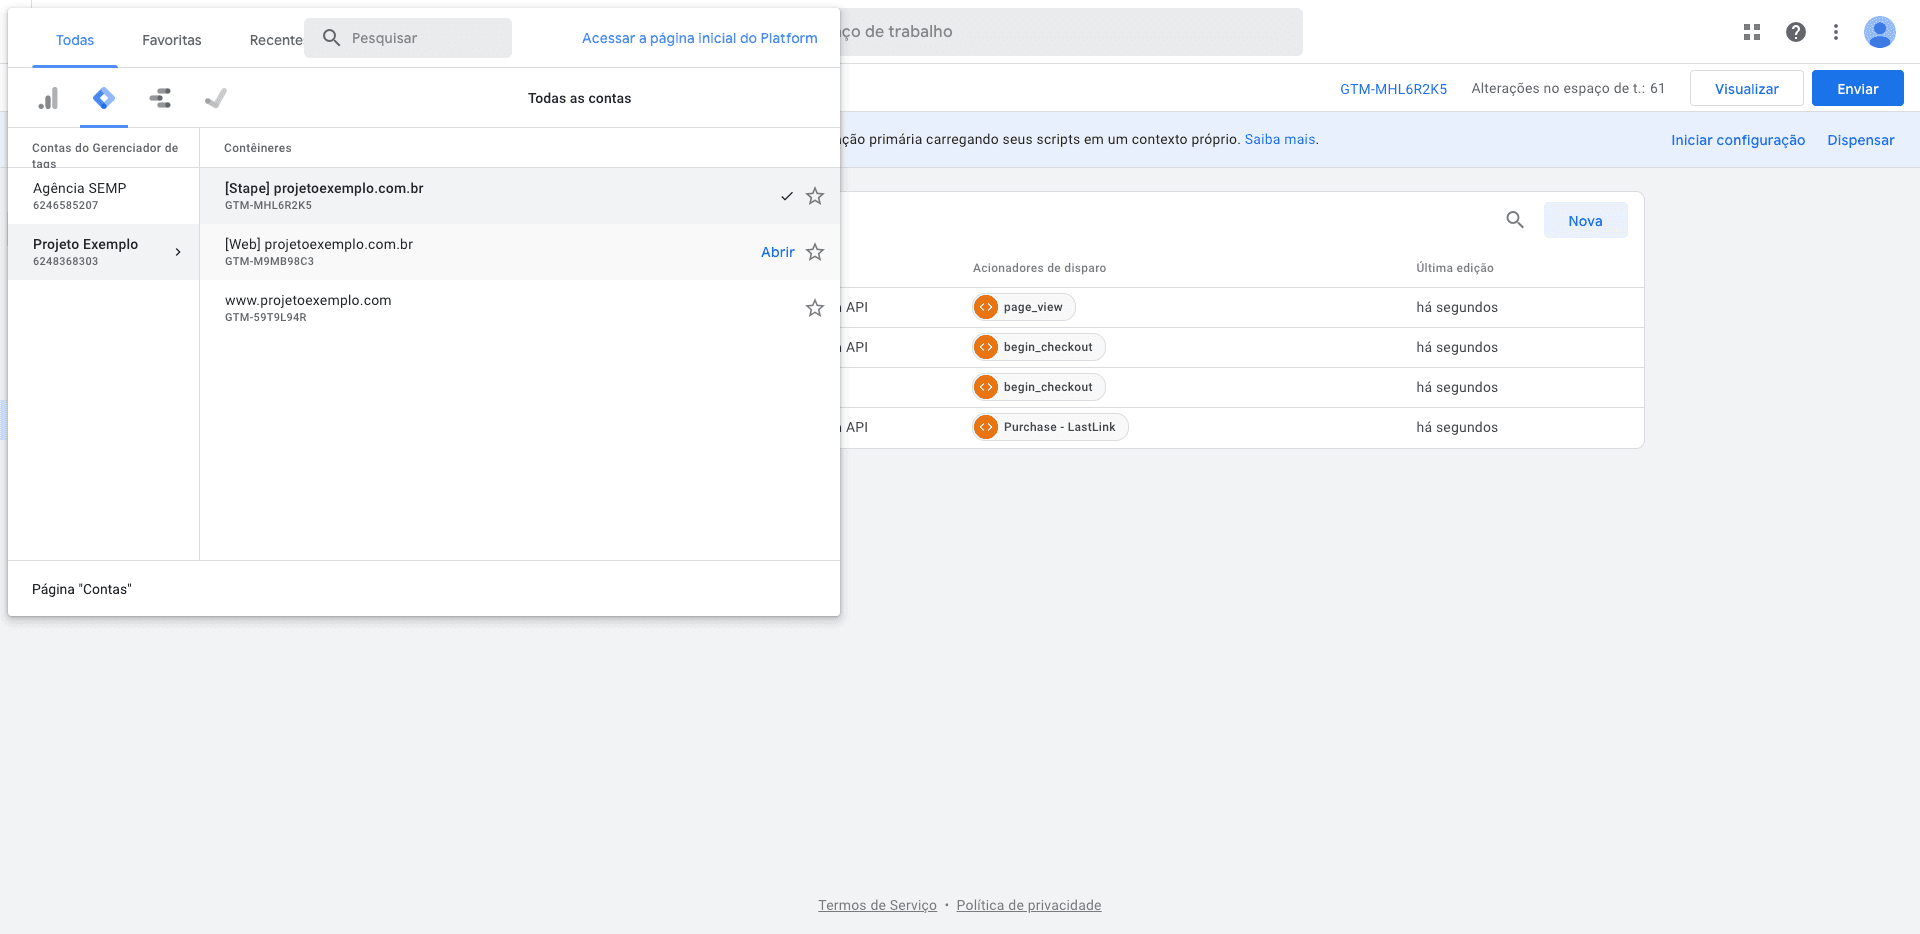Switch to the Favoritas tab
The image size is (1920, 934).
(172, 40)
